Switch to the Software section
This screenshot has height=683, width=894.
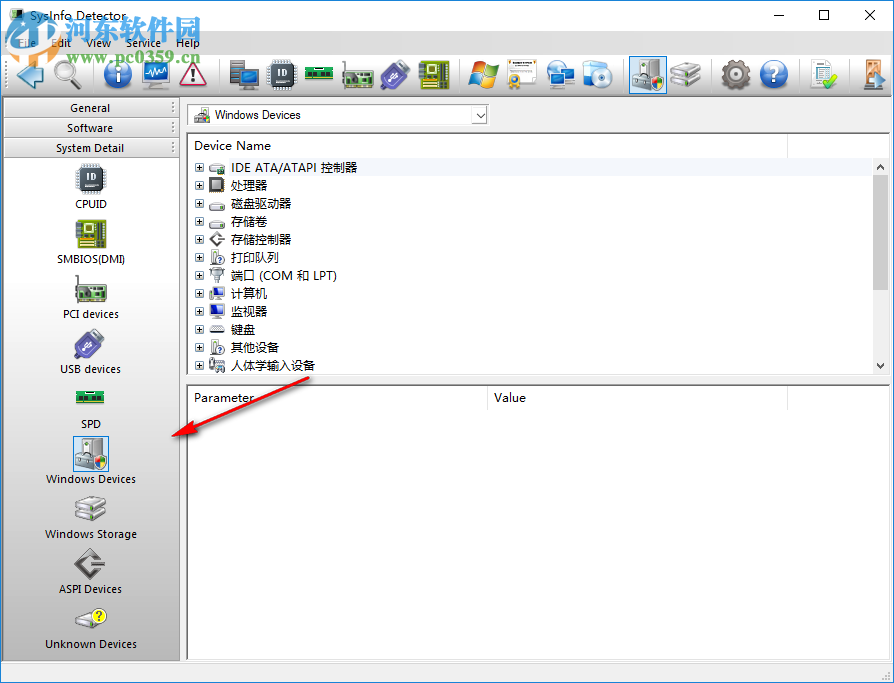90,127
